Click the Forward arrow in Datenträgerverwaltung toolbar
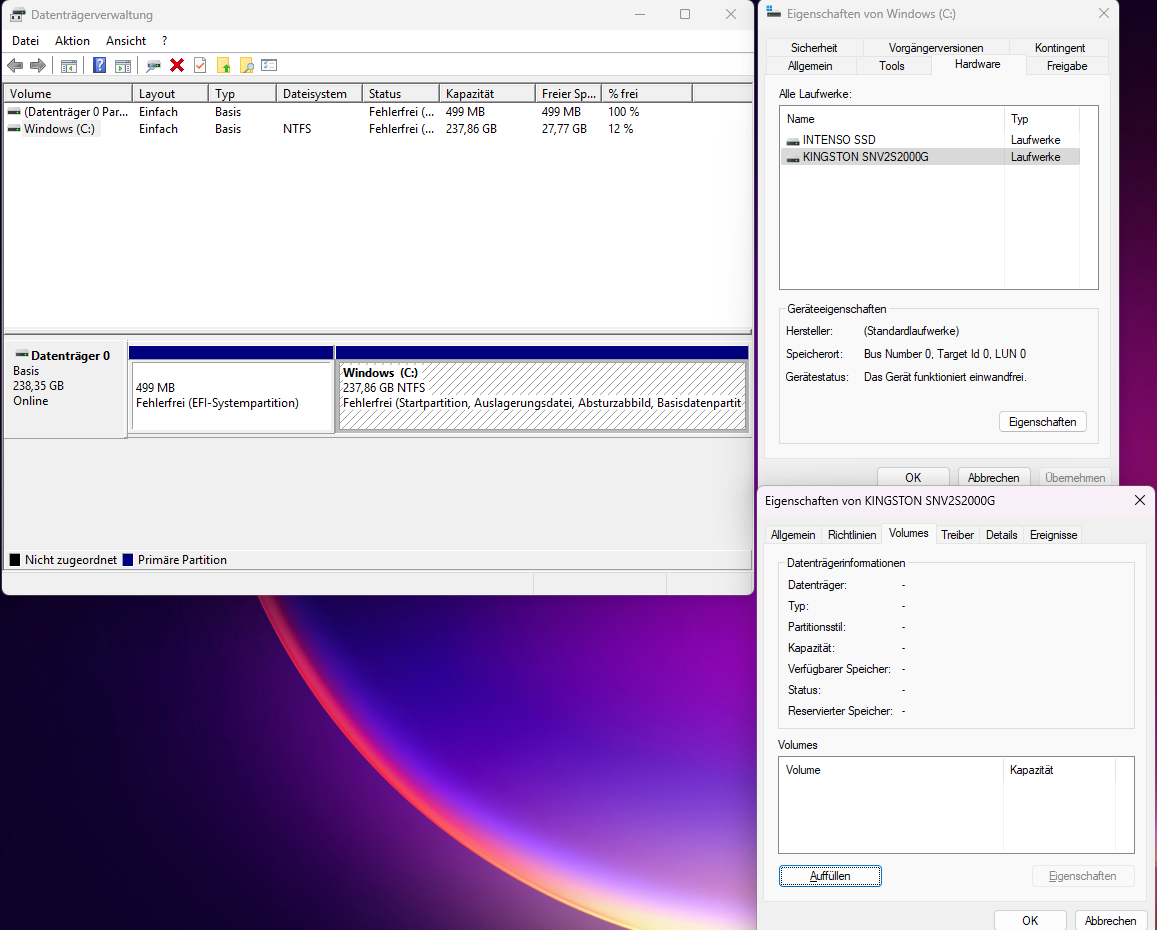The image size is (1157, 930). click(38, 66)
